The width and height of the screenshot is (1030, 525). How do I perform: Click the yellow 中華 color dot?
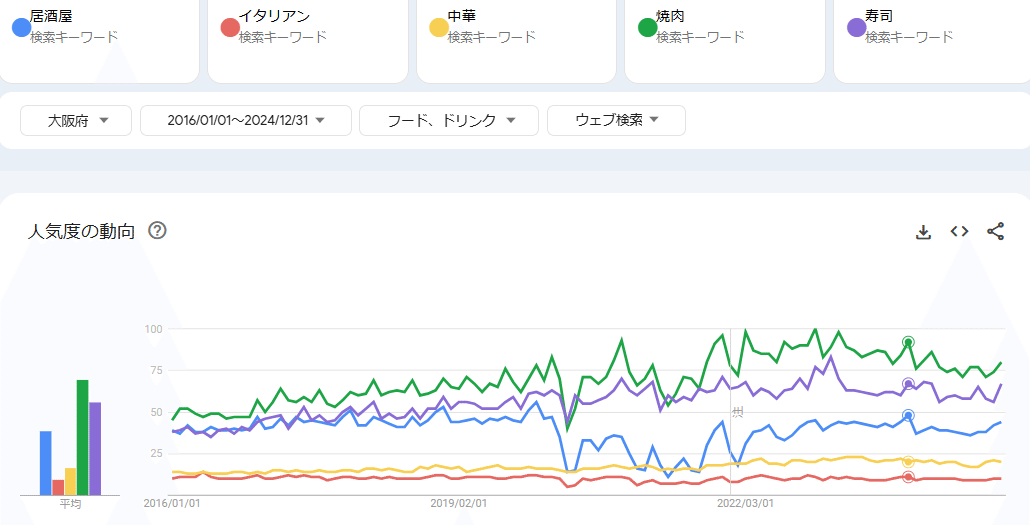(x=437, y=27)
